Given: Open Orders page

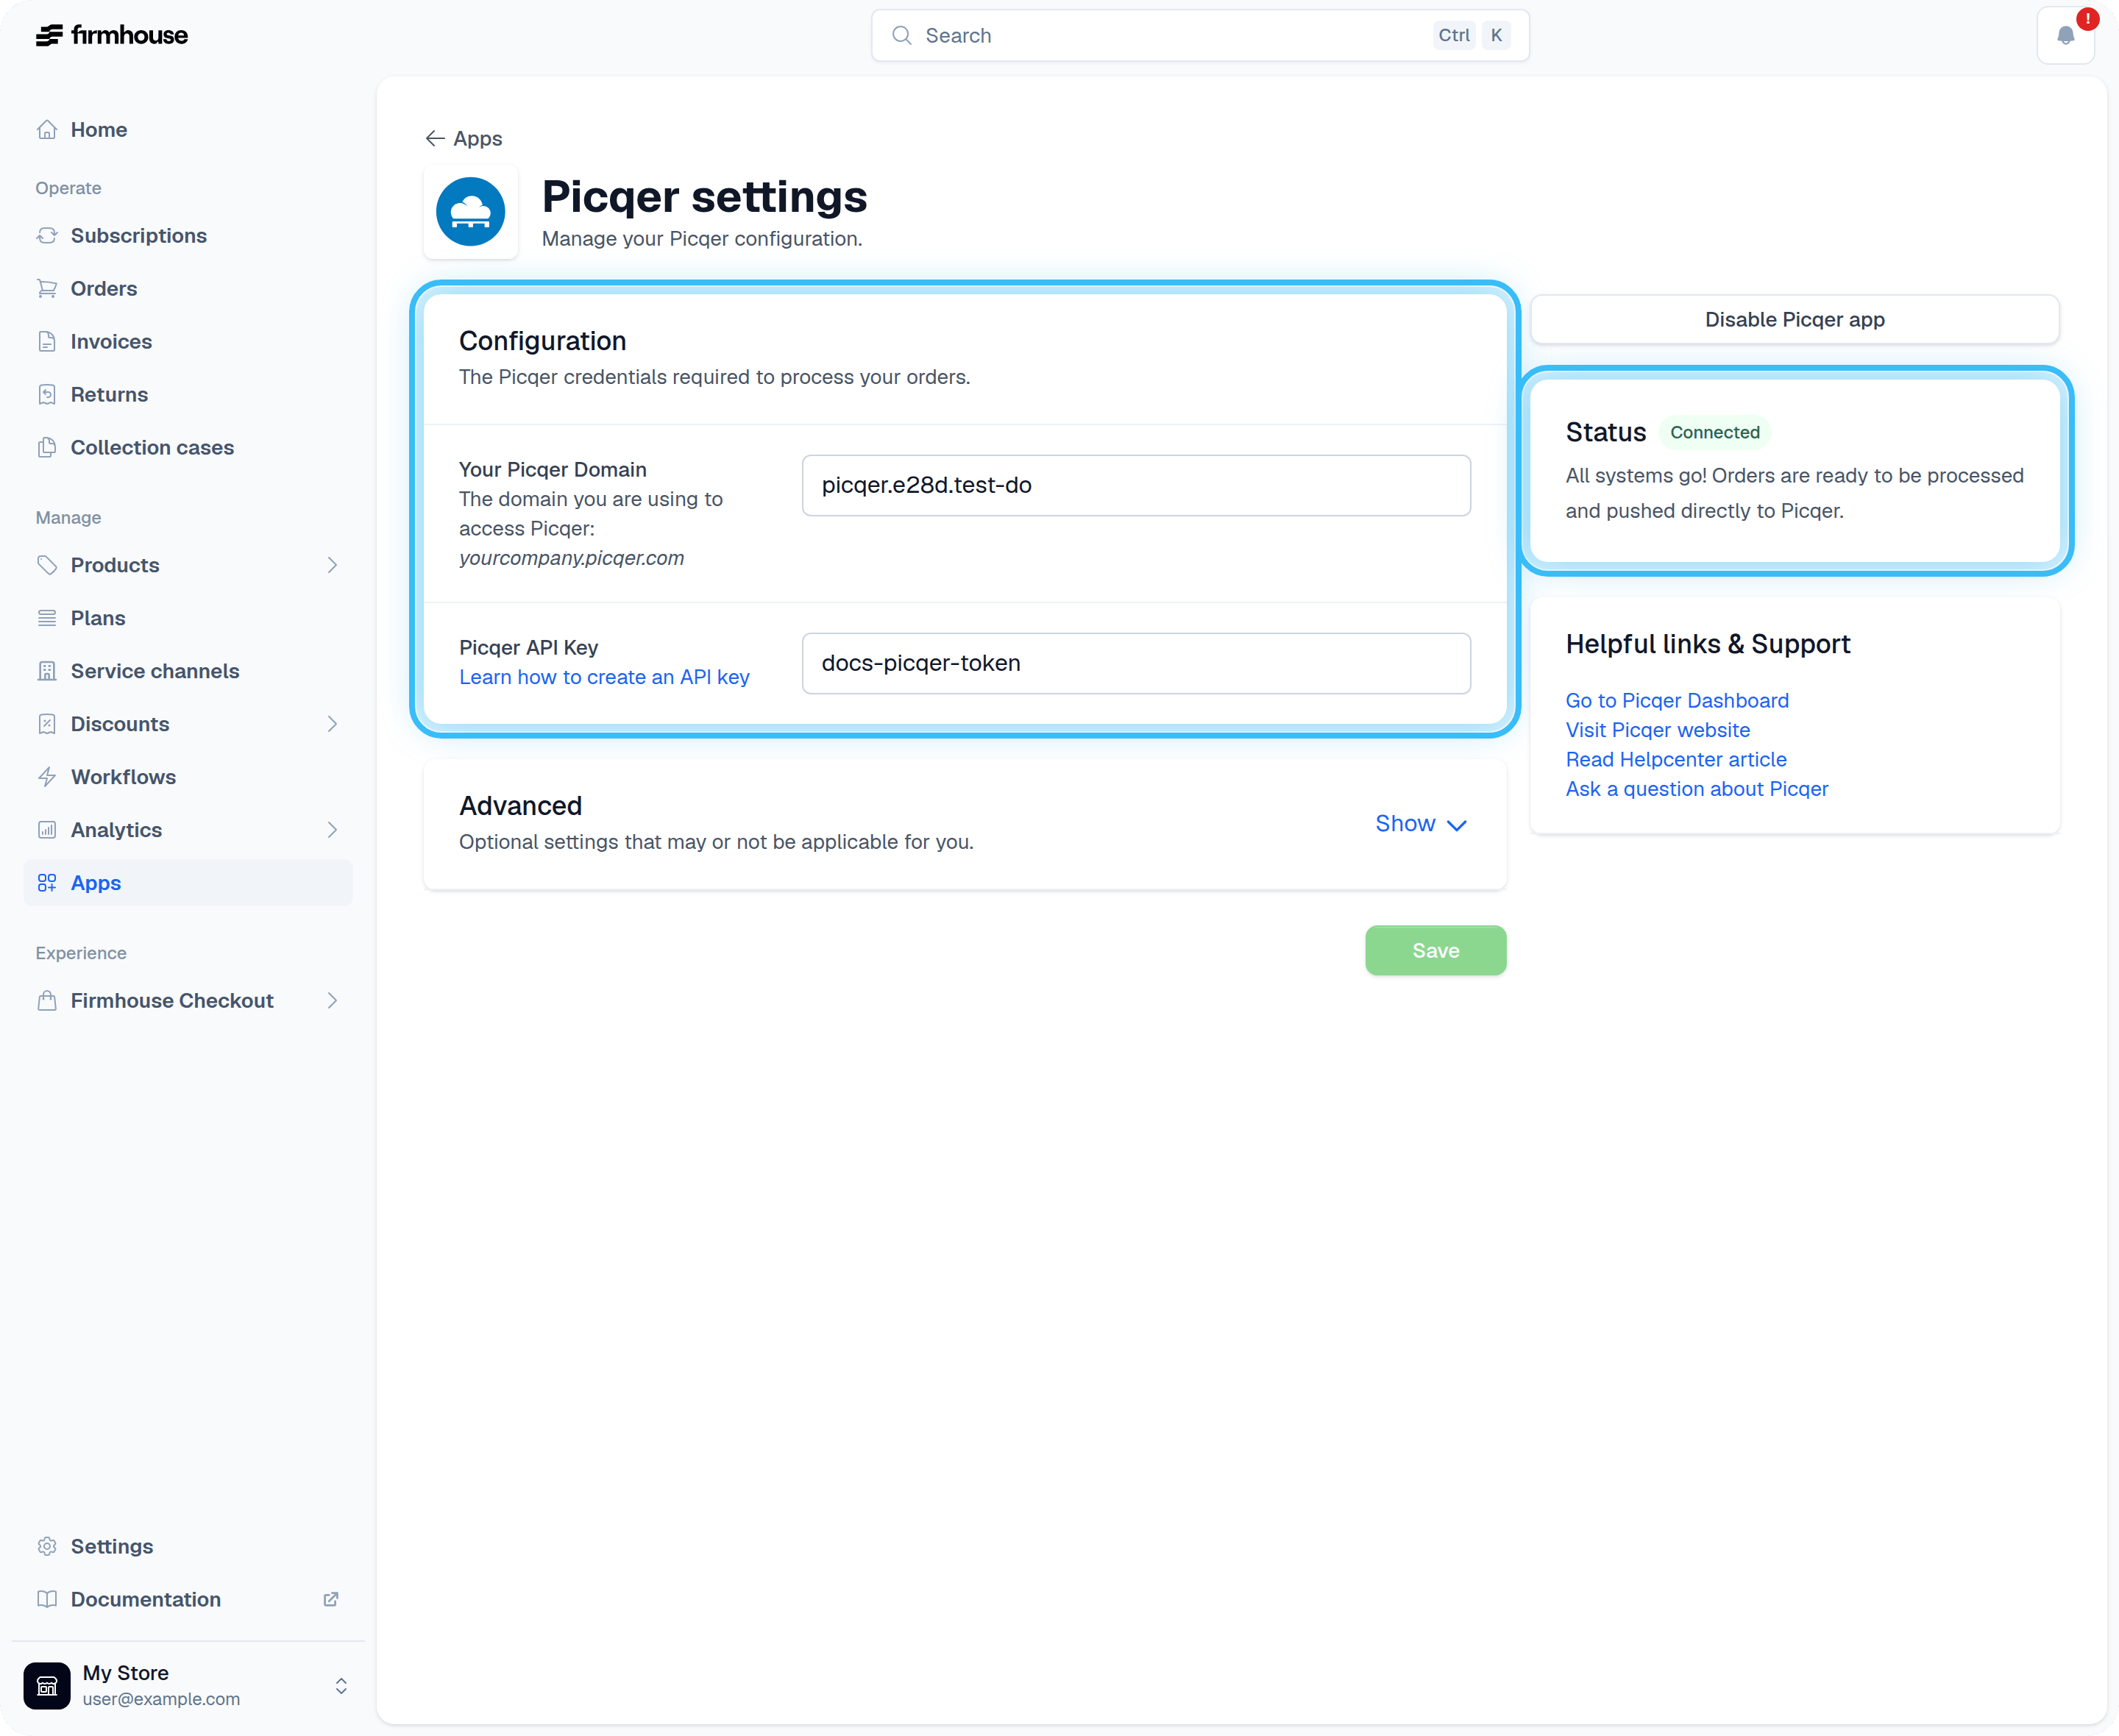Looking at the screenshot, I should coord(188,289).
